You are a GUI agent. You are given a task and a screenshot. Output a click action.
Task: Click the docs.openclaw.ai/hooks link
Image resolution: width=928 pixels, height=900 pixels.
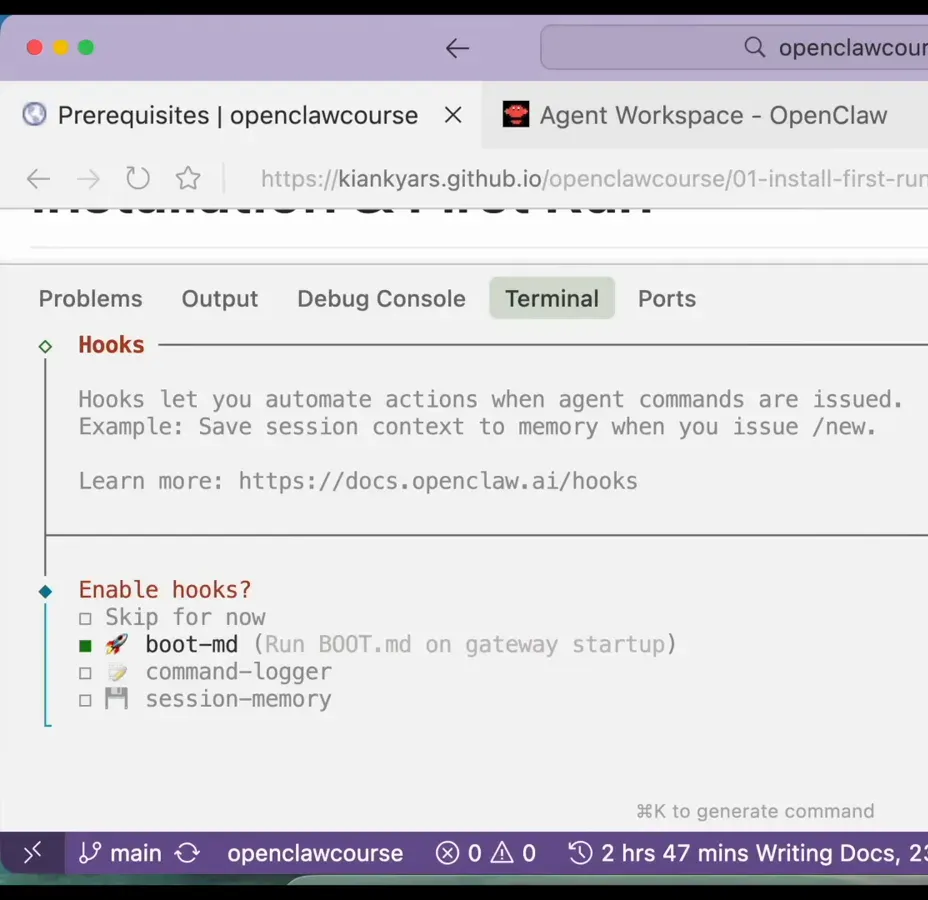[x=438, y=481]
